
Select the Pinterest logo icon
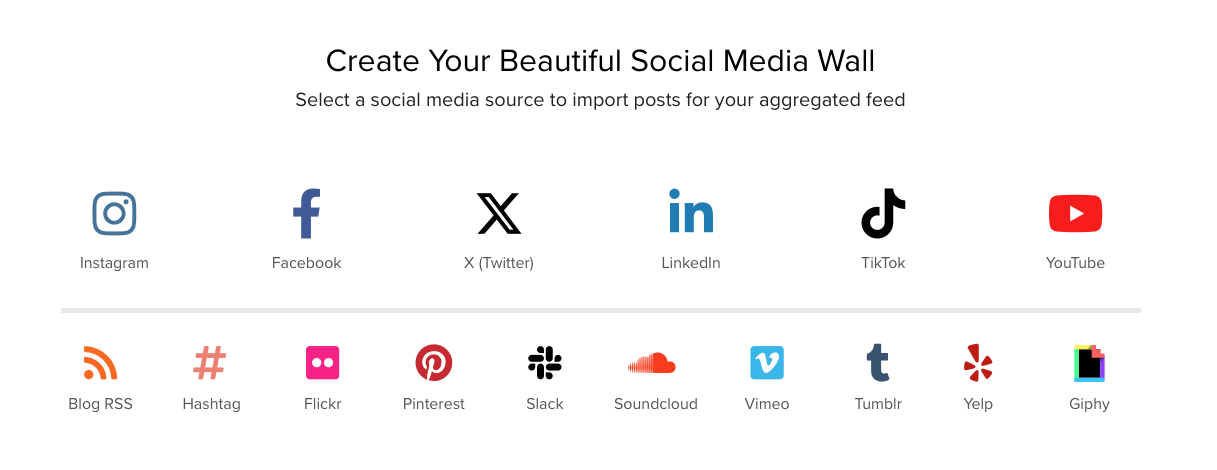434,363
